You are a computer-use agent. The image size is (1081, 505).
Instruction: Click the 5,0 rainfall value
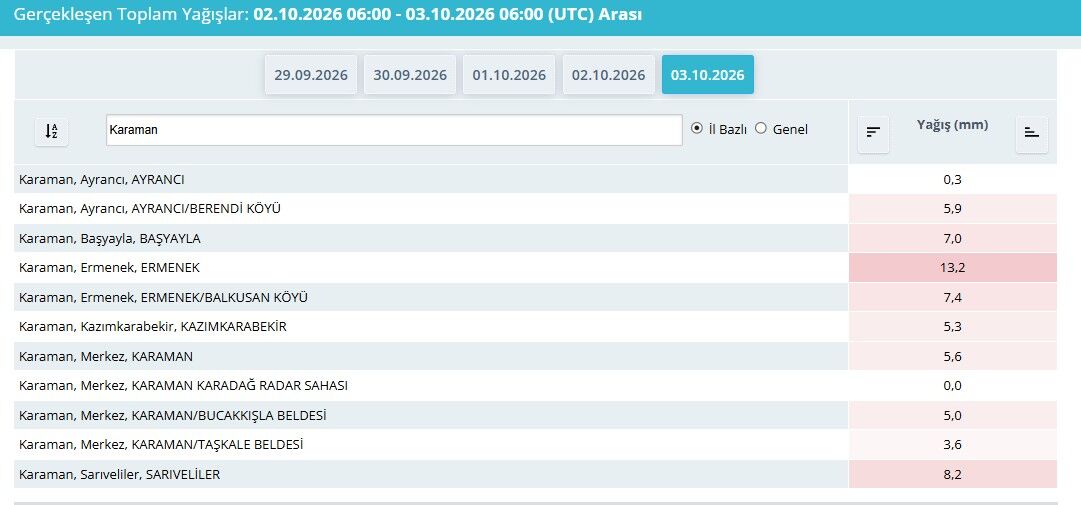tap(952, 415)
